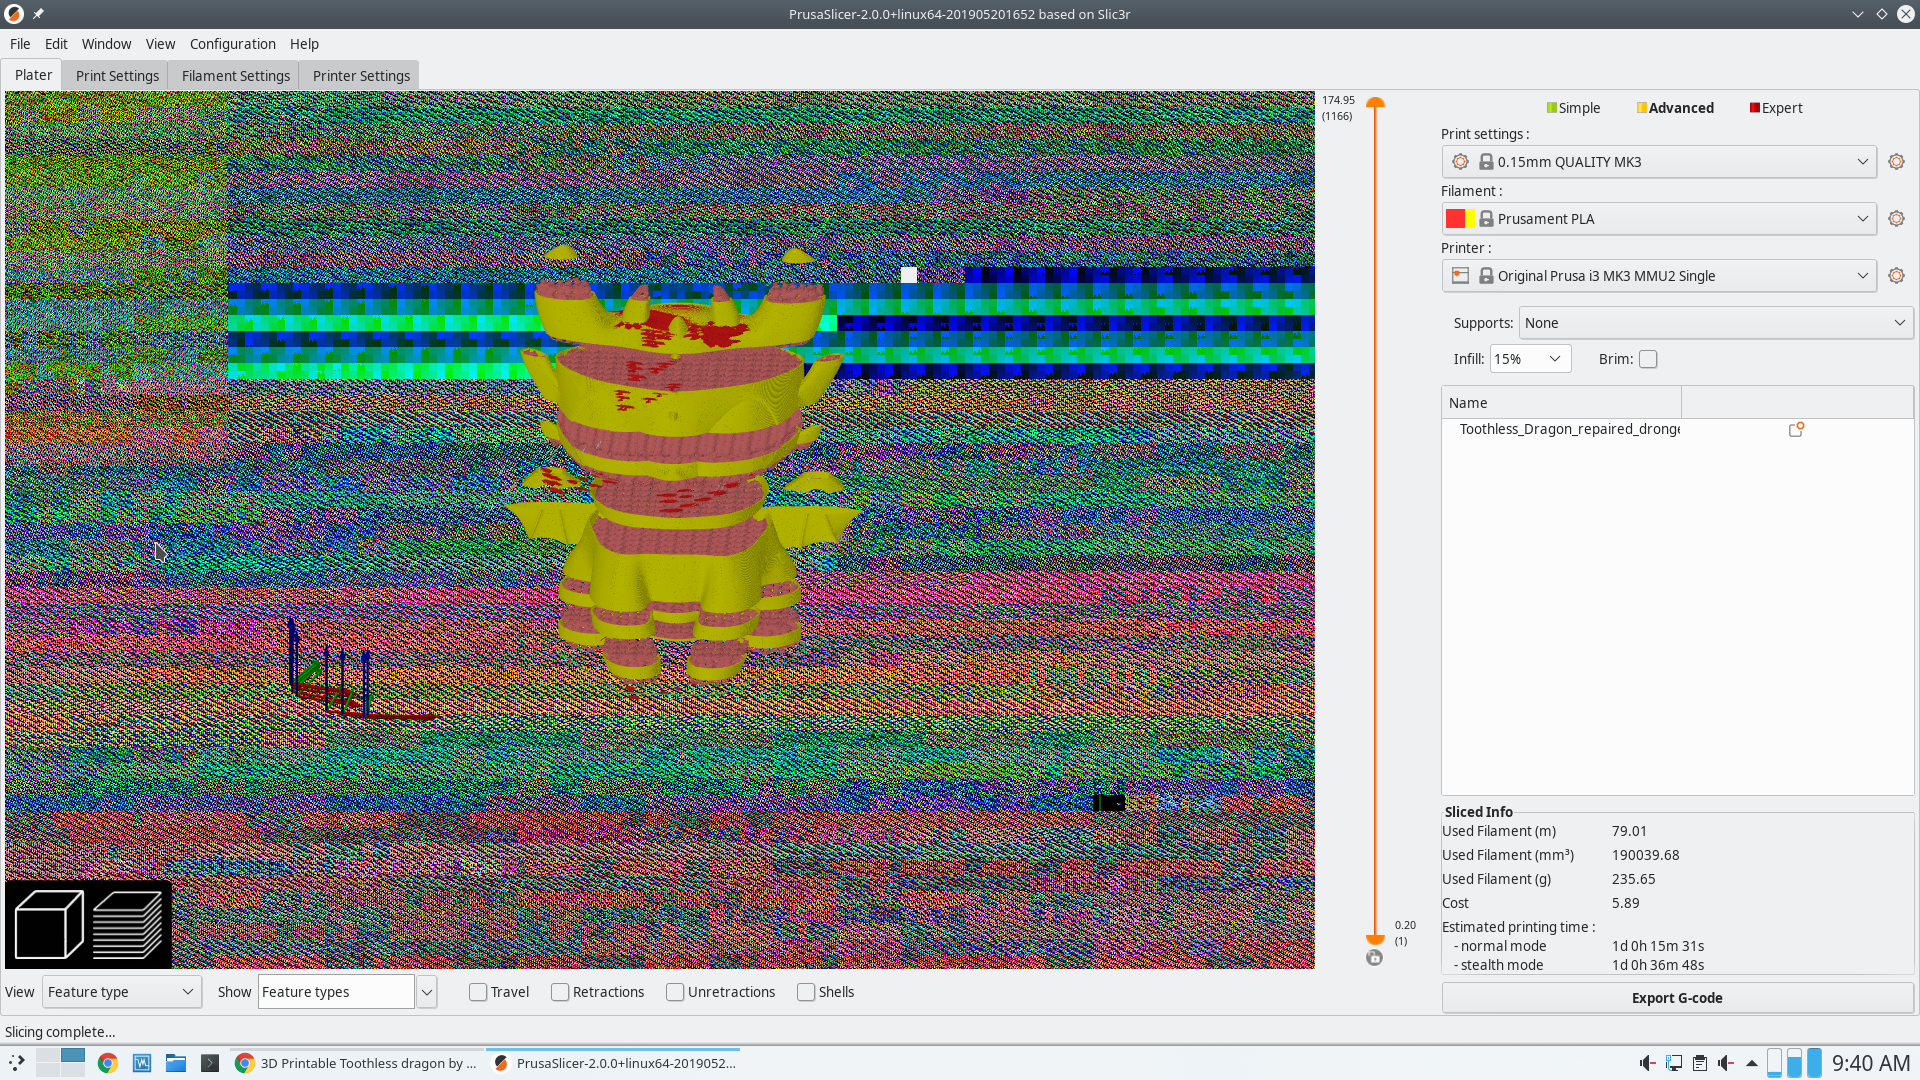Open system monitor icon in taskbar
This screenshot has width=1920, height=1080.
[x=142, y=1063]
